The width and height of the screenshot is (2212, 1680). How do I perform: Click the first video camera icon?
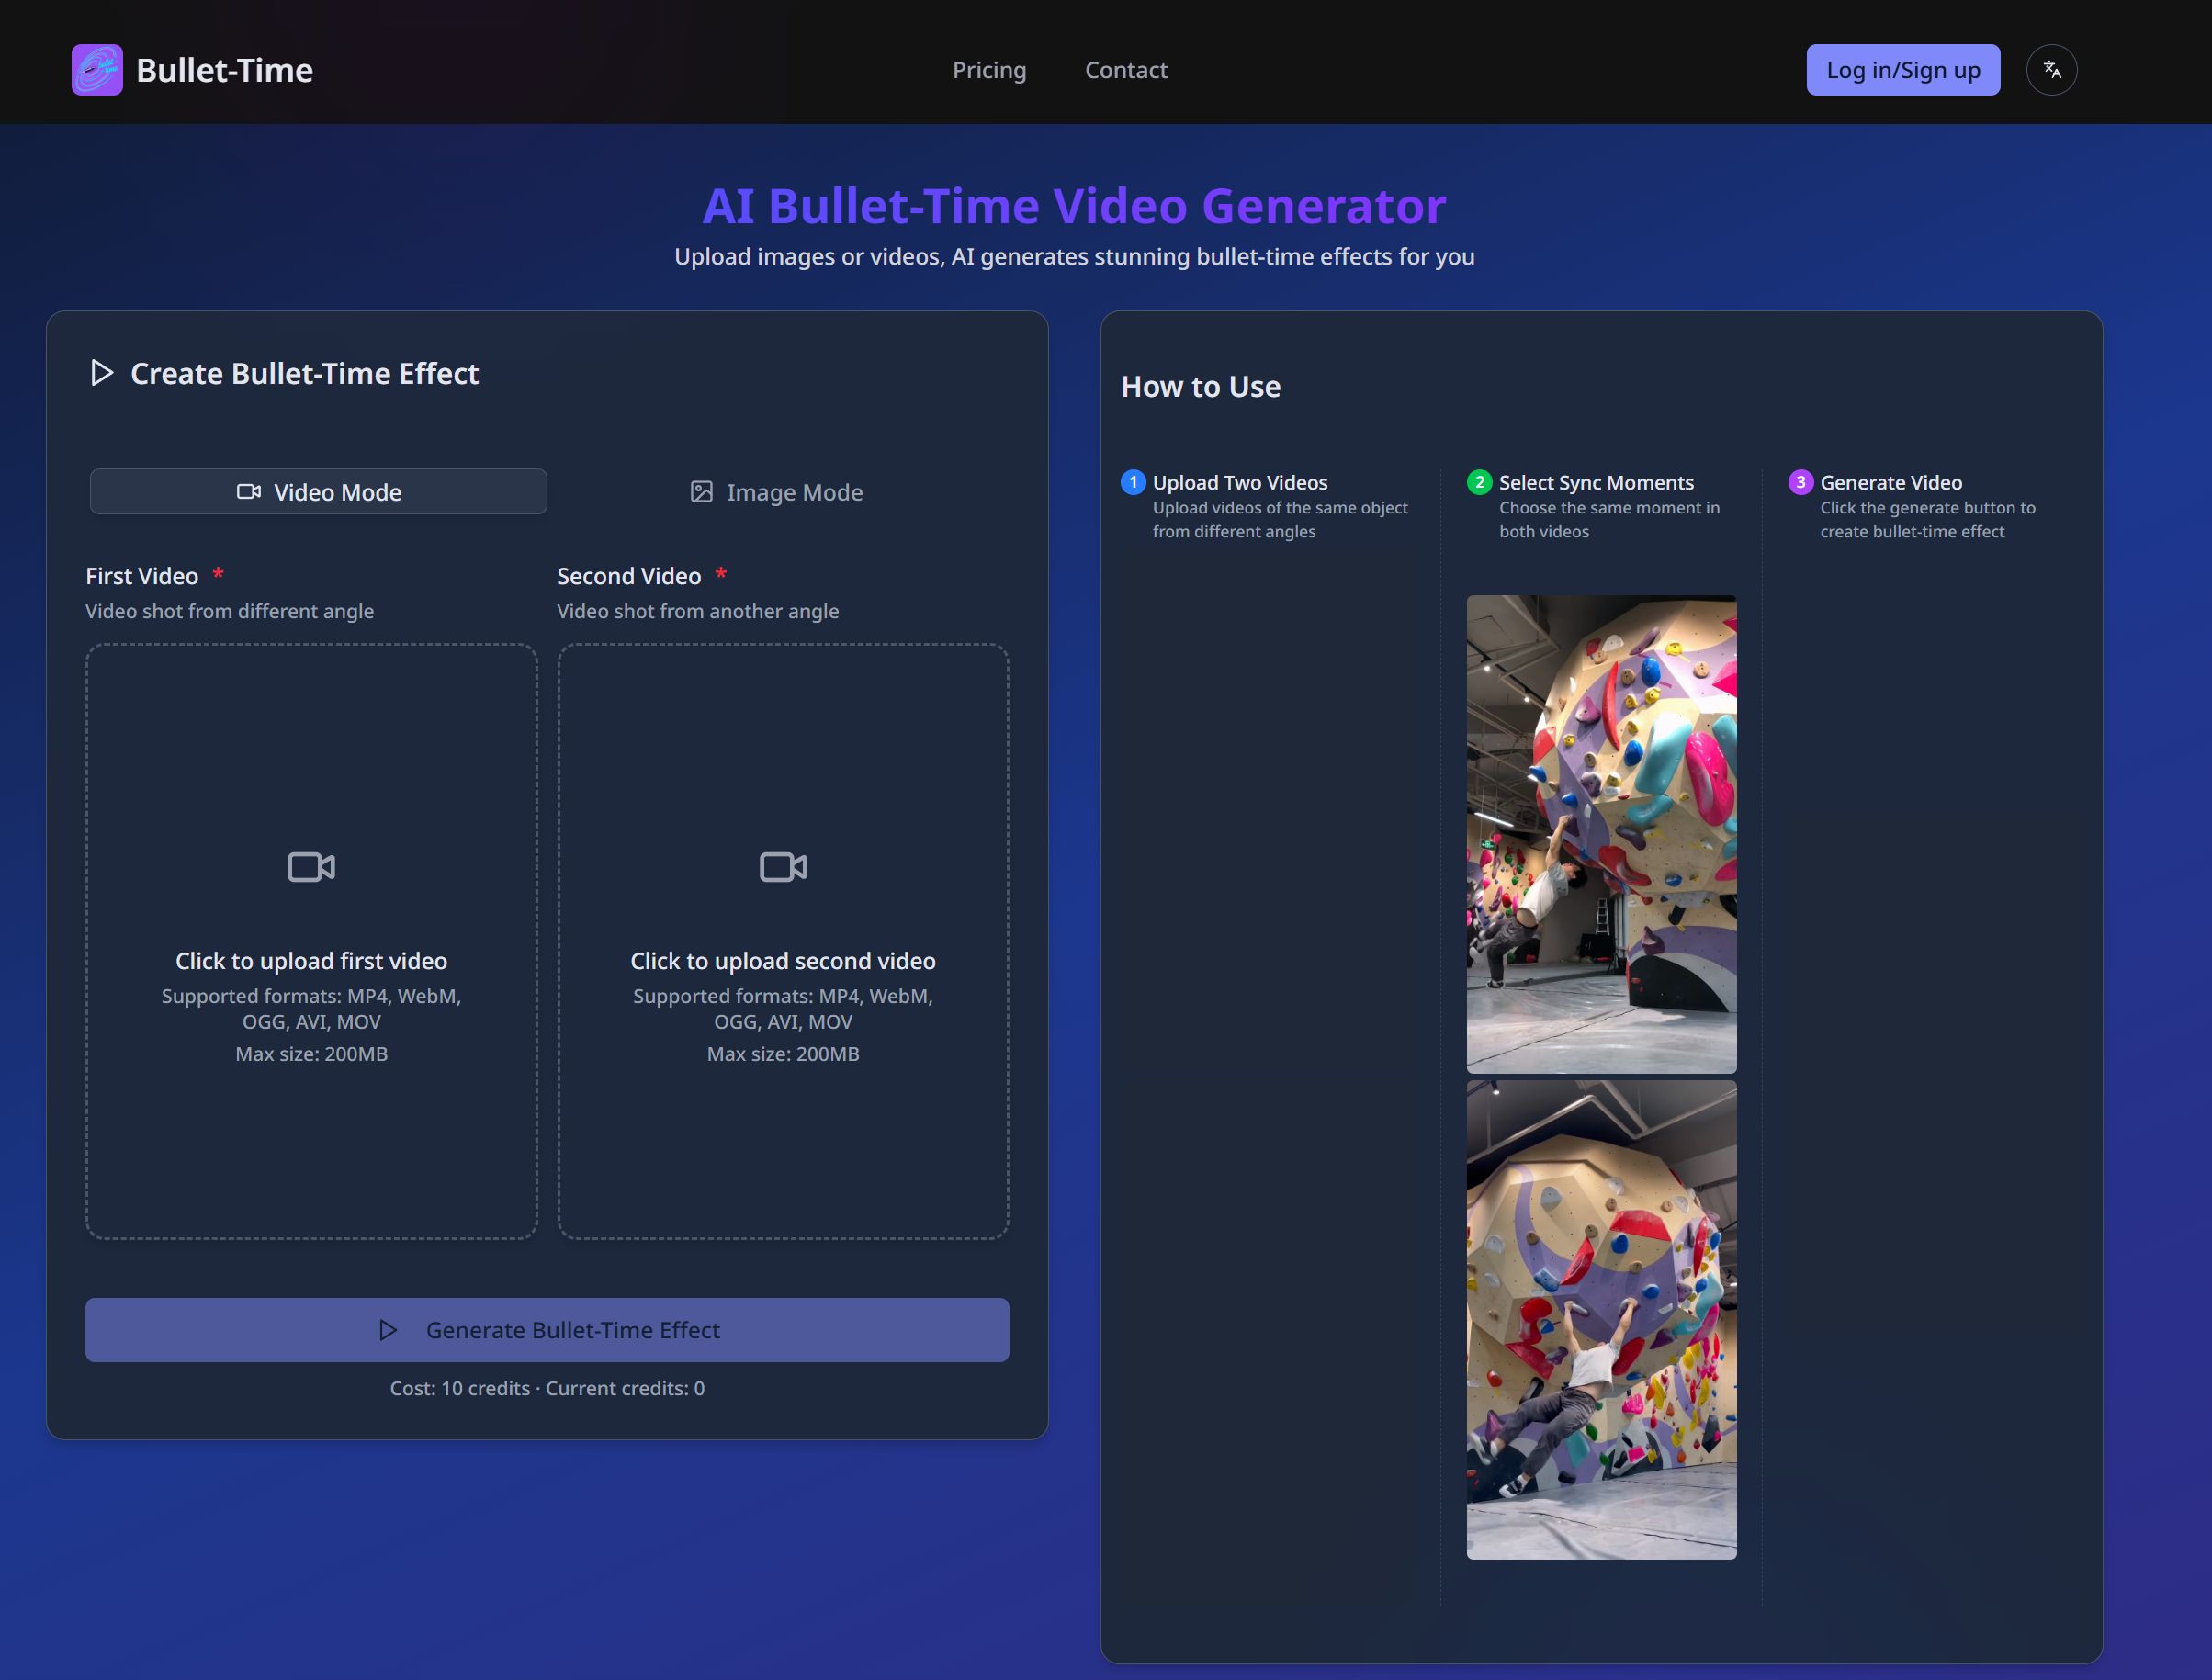click(x=311, y=866)
